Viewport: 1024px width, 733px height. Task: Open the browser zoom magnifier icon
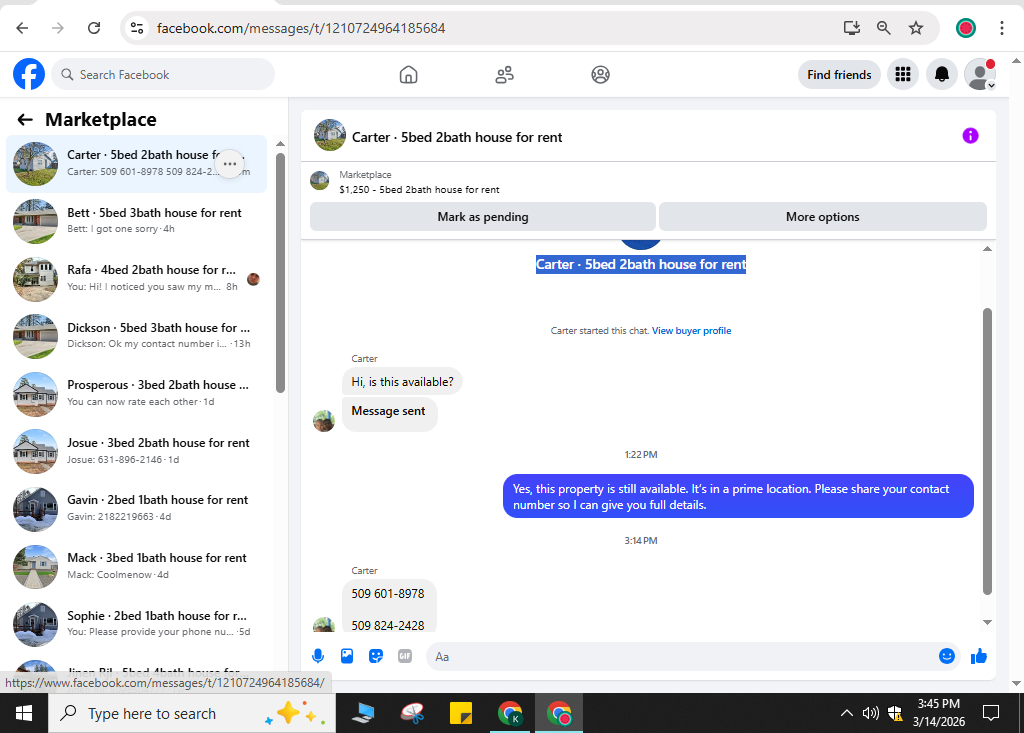pyautogui.click(x=884, y=28)
